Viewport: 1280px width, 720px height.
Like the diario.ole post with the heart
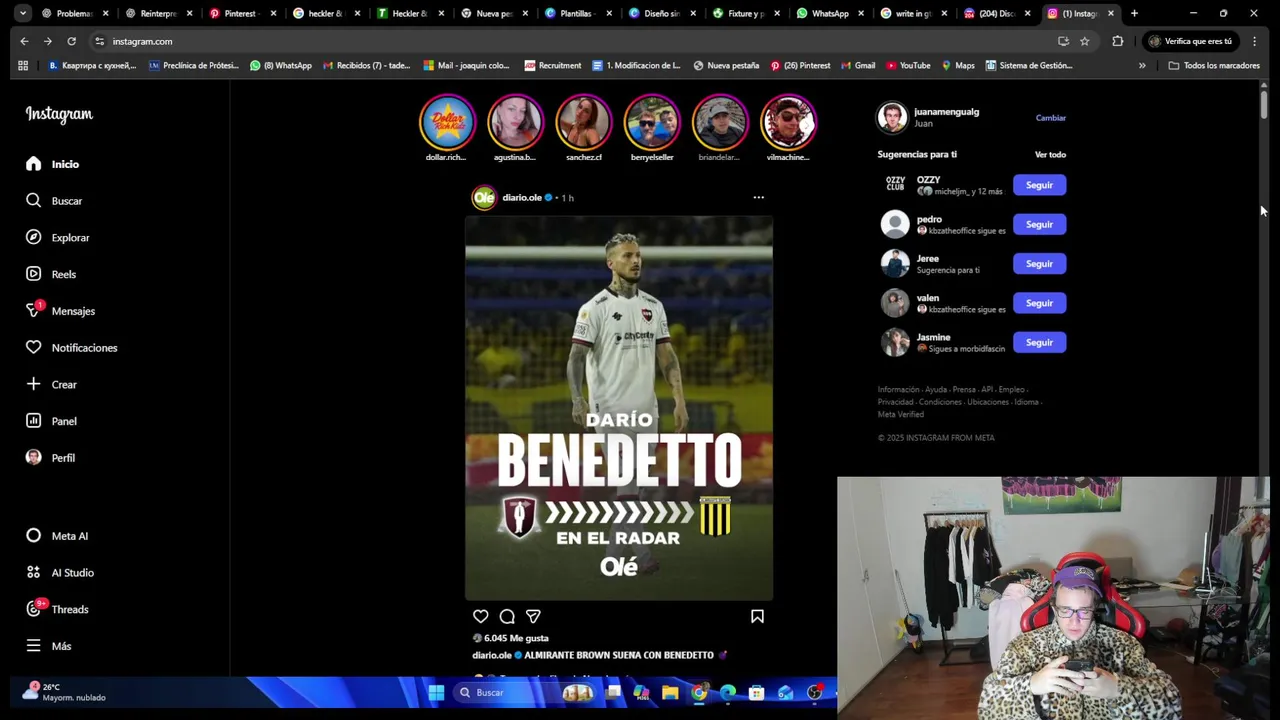[x=481, y=617]
